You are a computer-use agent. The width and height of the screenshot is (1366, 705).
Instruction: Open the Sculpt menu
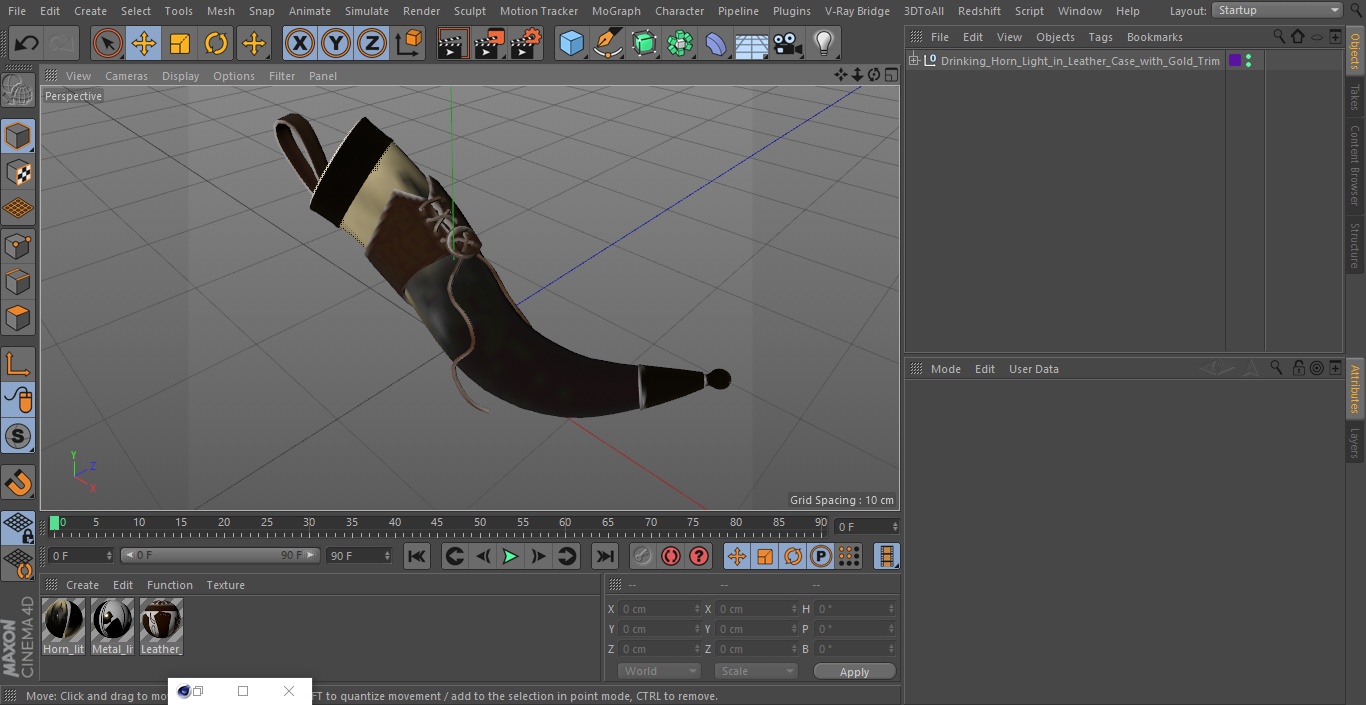pyautogui.click(x=469, y=11)
